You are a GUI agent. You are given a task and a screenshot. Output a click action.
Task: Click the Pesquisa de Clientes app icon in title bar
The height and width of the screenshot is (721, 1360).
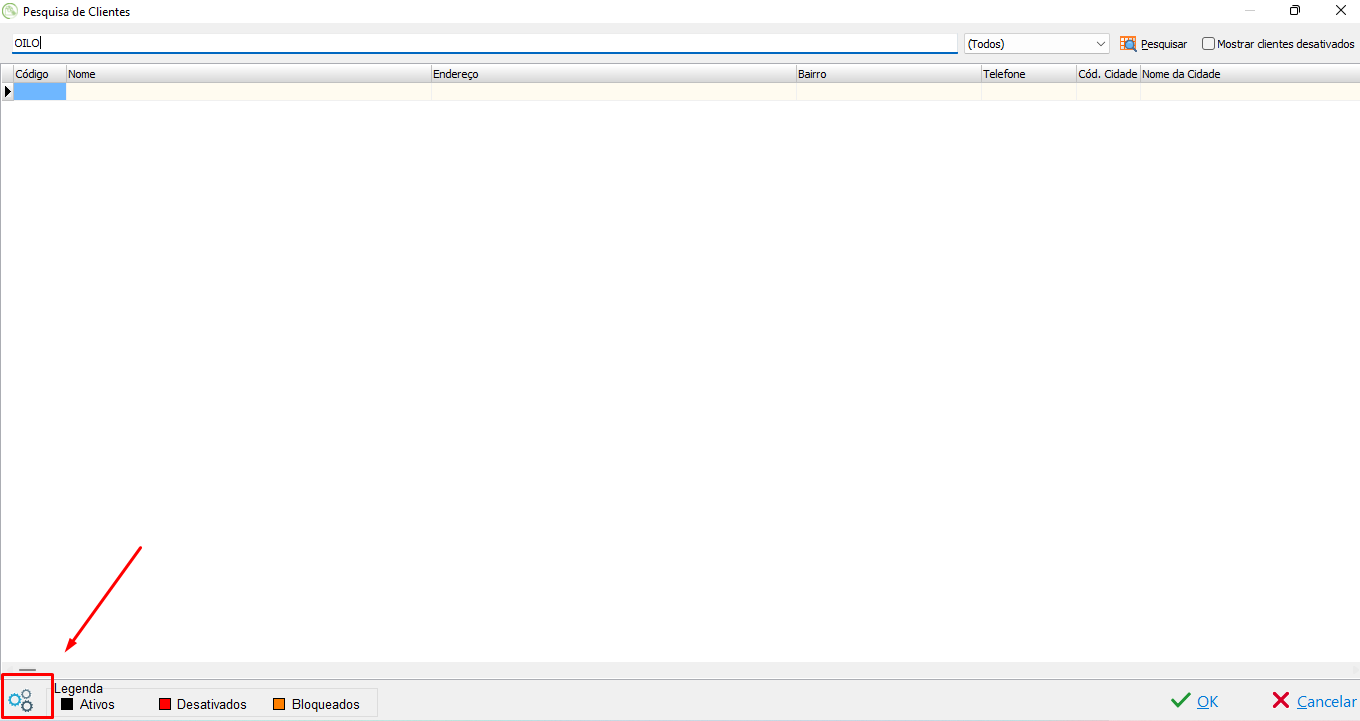point(10,11)
